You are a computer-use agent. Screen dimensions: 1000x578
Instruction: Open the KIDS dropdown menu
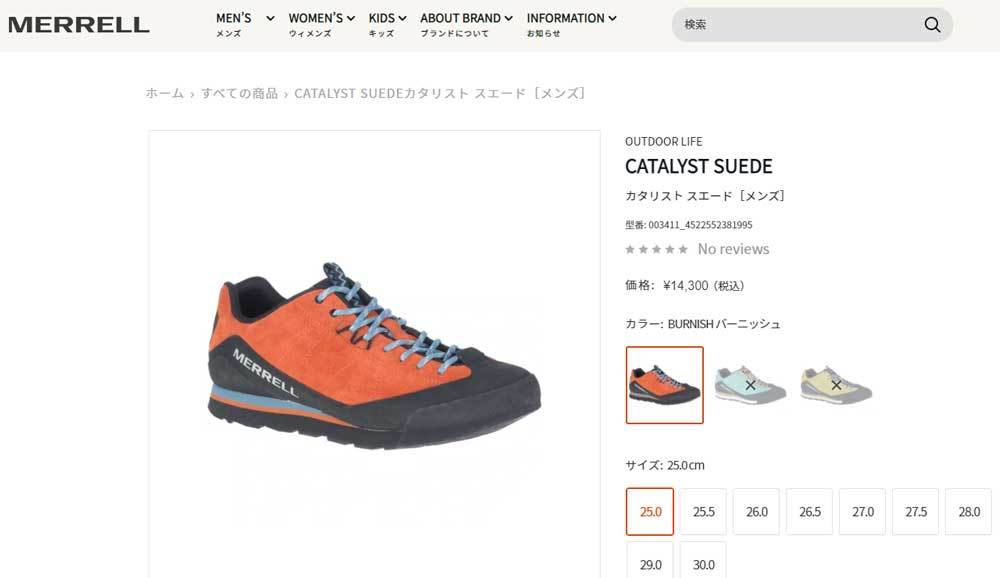coord(387,24)
